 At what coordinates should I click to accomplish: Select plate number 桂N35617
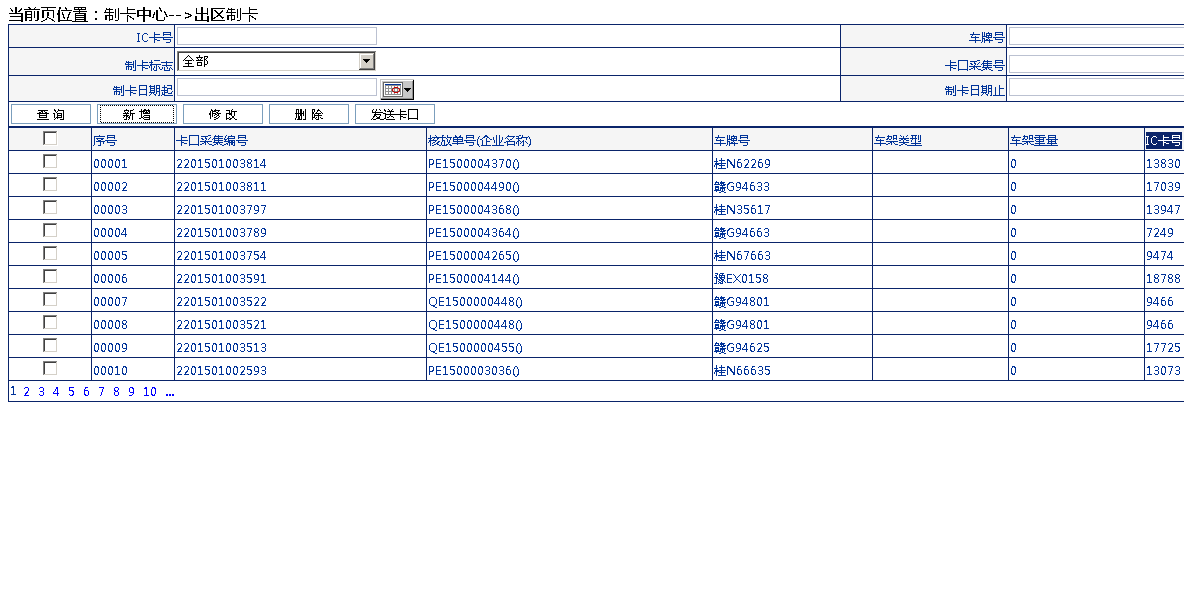pos(742,210)
